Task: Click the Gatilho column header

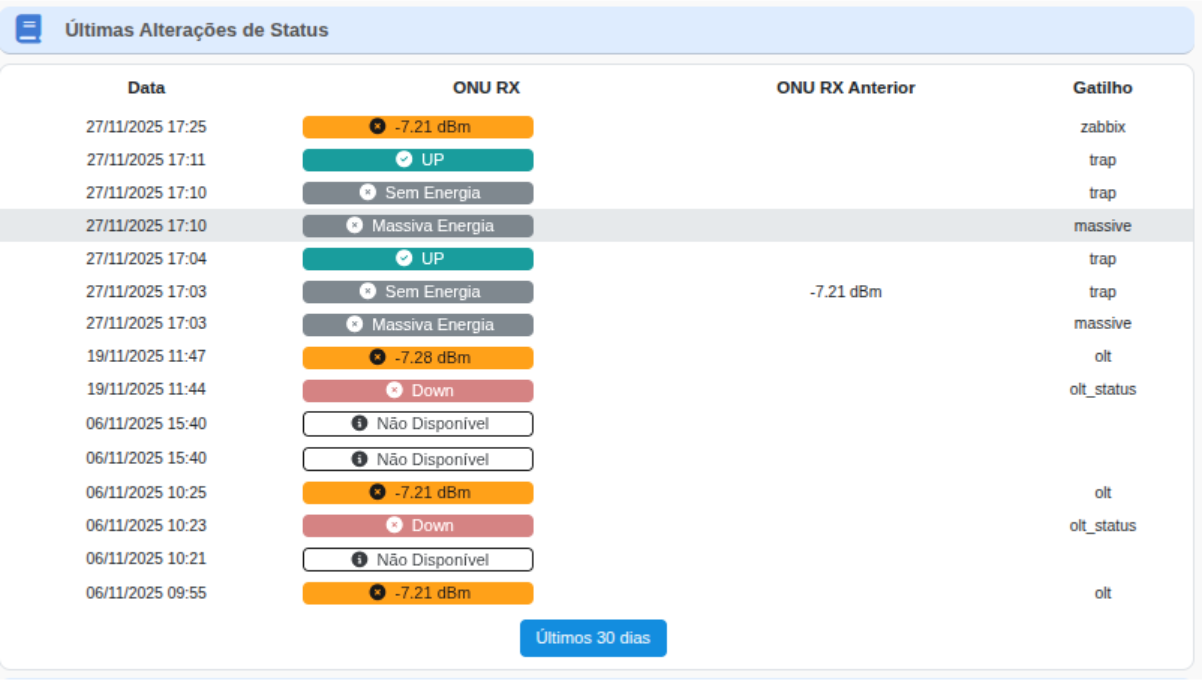Action: (1102, 88)
